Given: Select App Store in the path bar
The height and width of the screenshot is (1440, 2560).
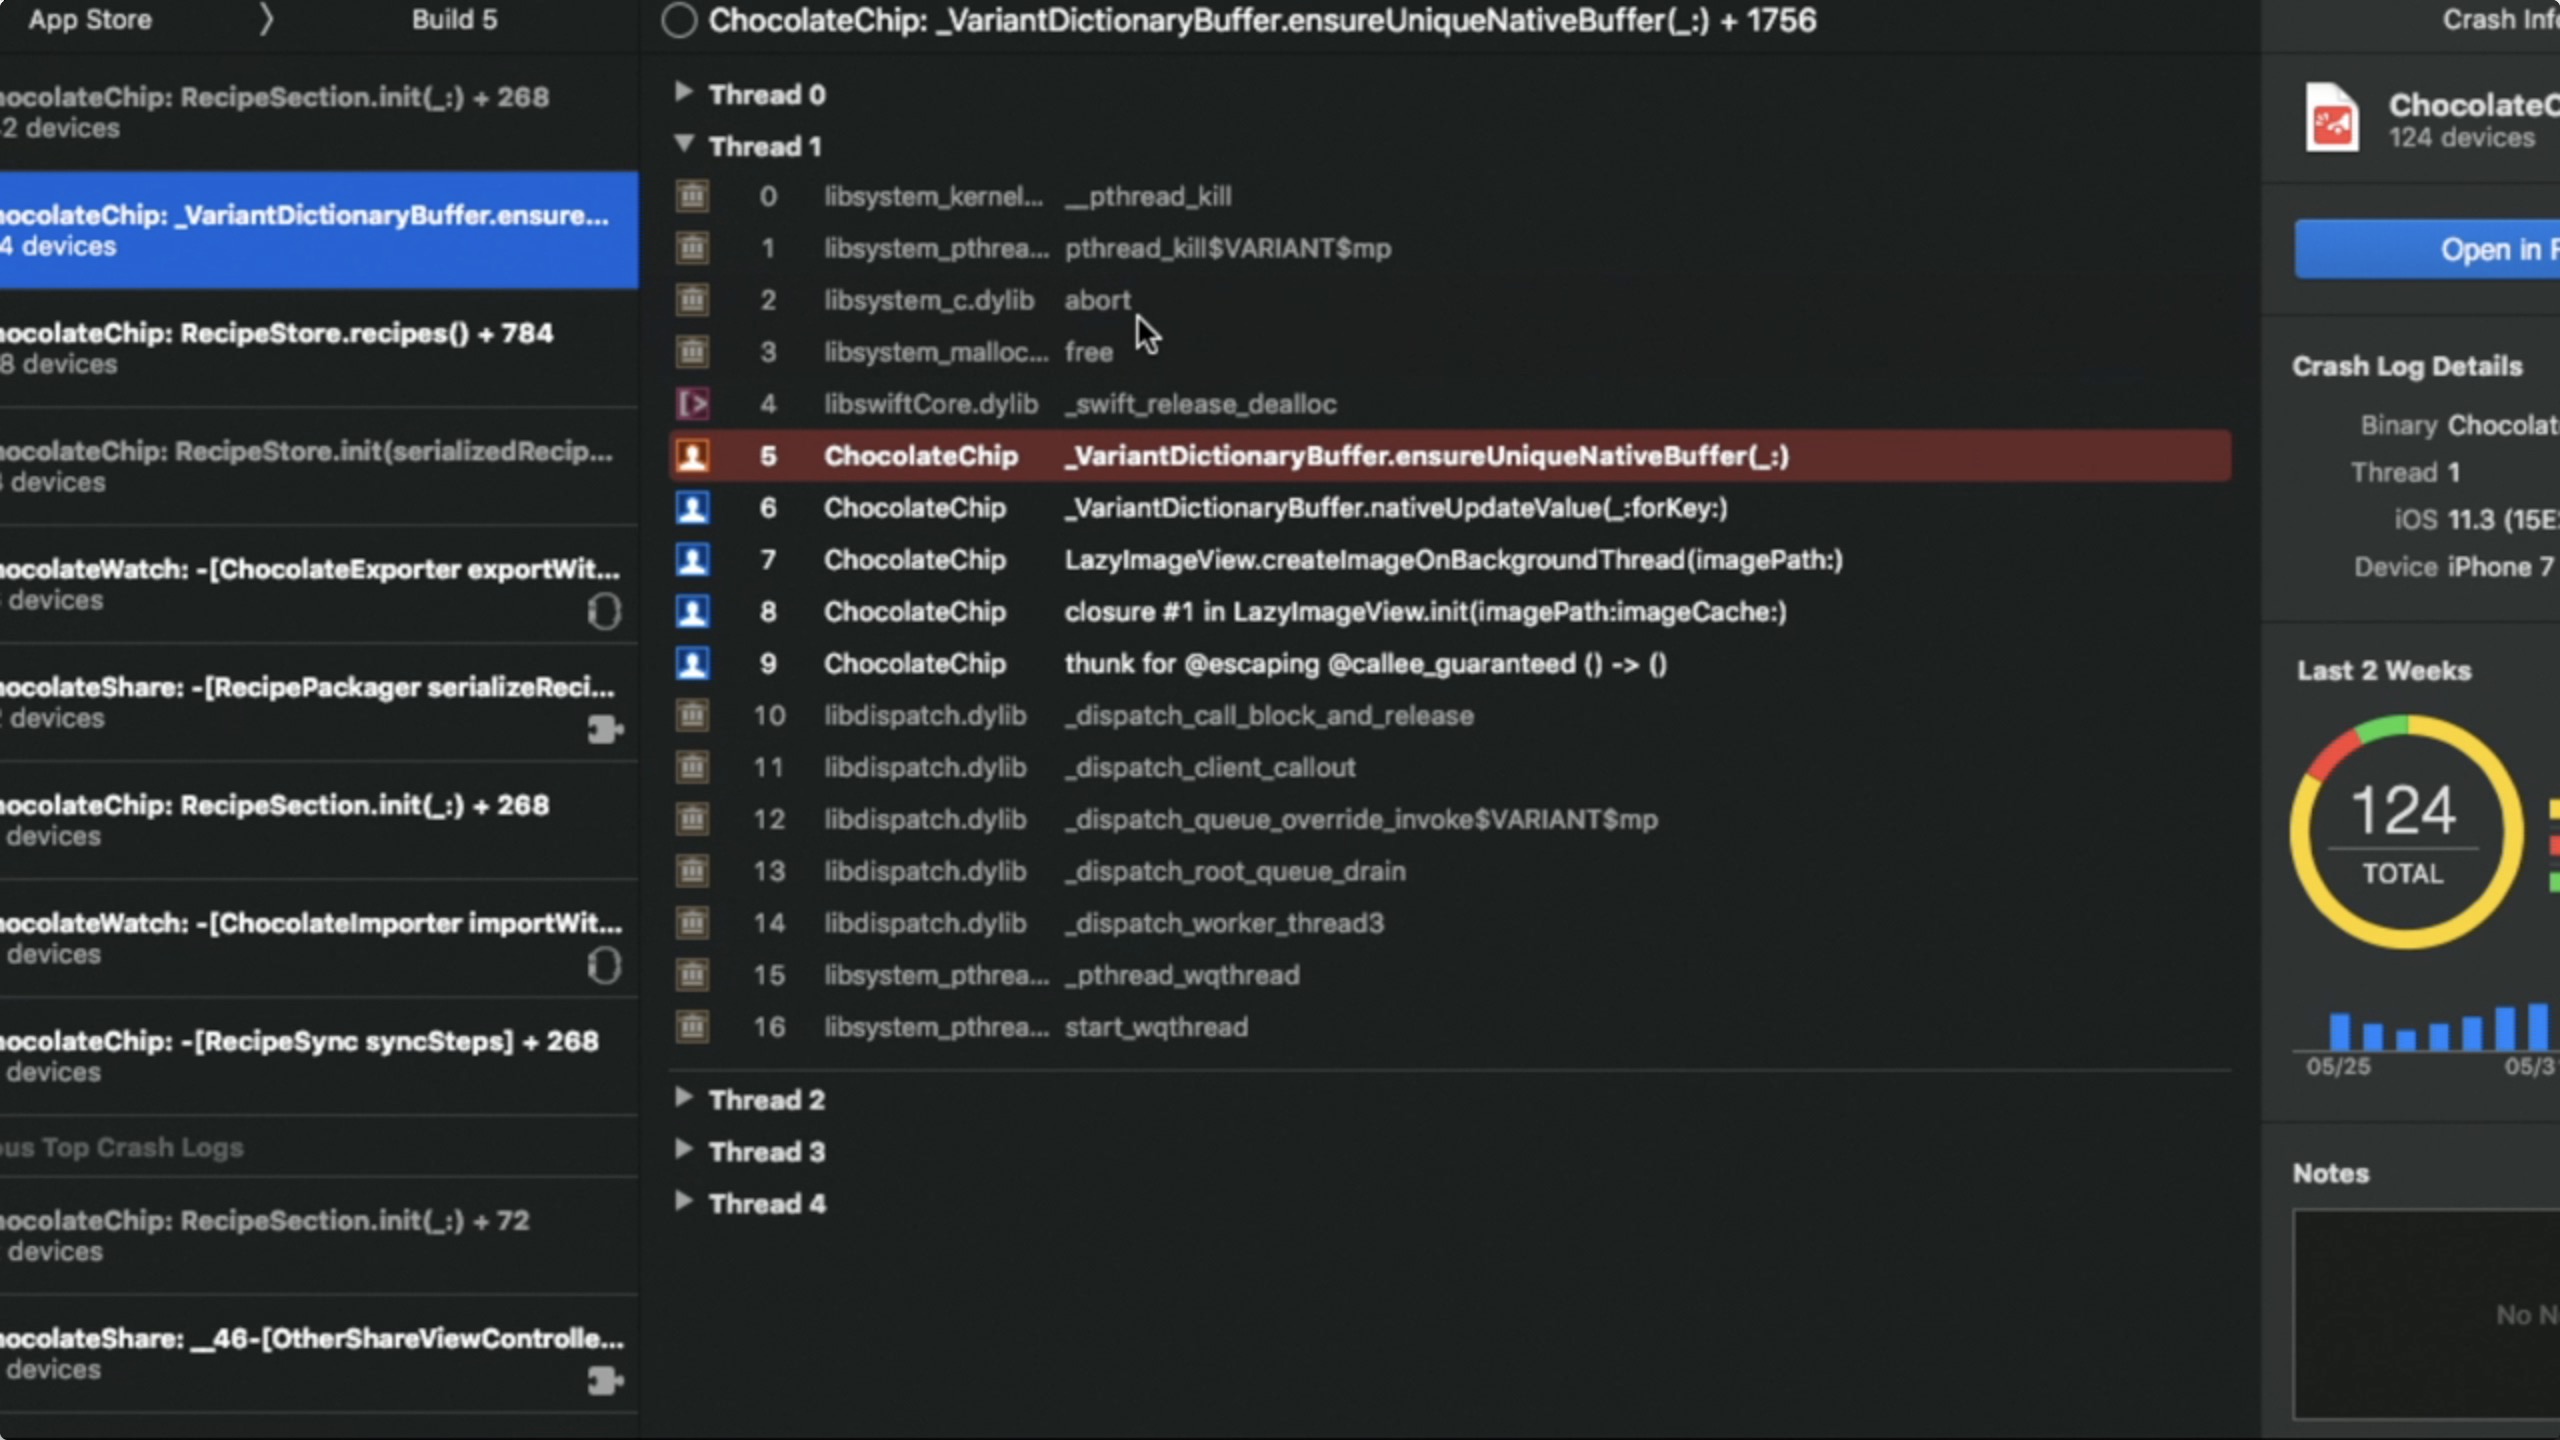Looking at the screenshot, I should click(x=90, y=20).
